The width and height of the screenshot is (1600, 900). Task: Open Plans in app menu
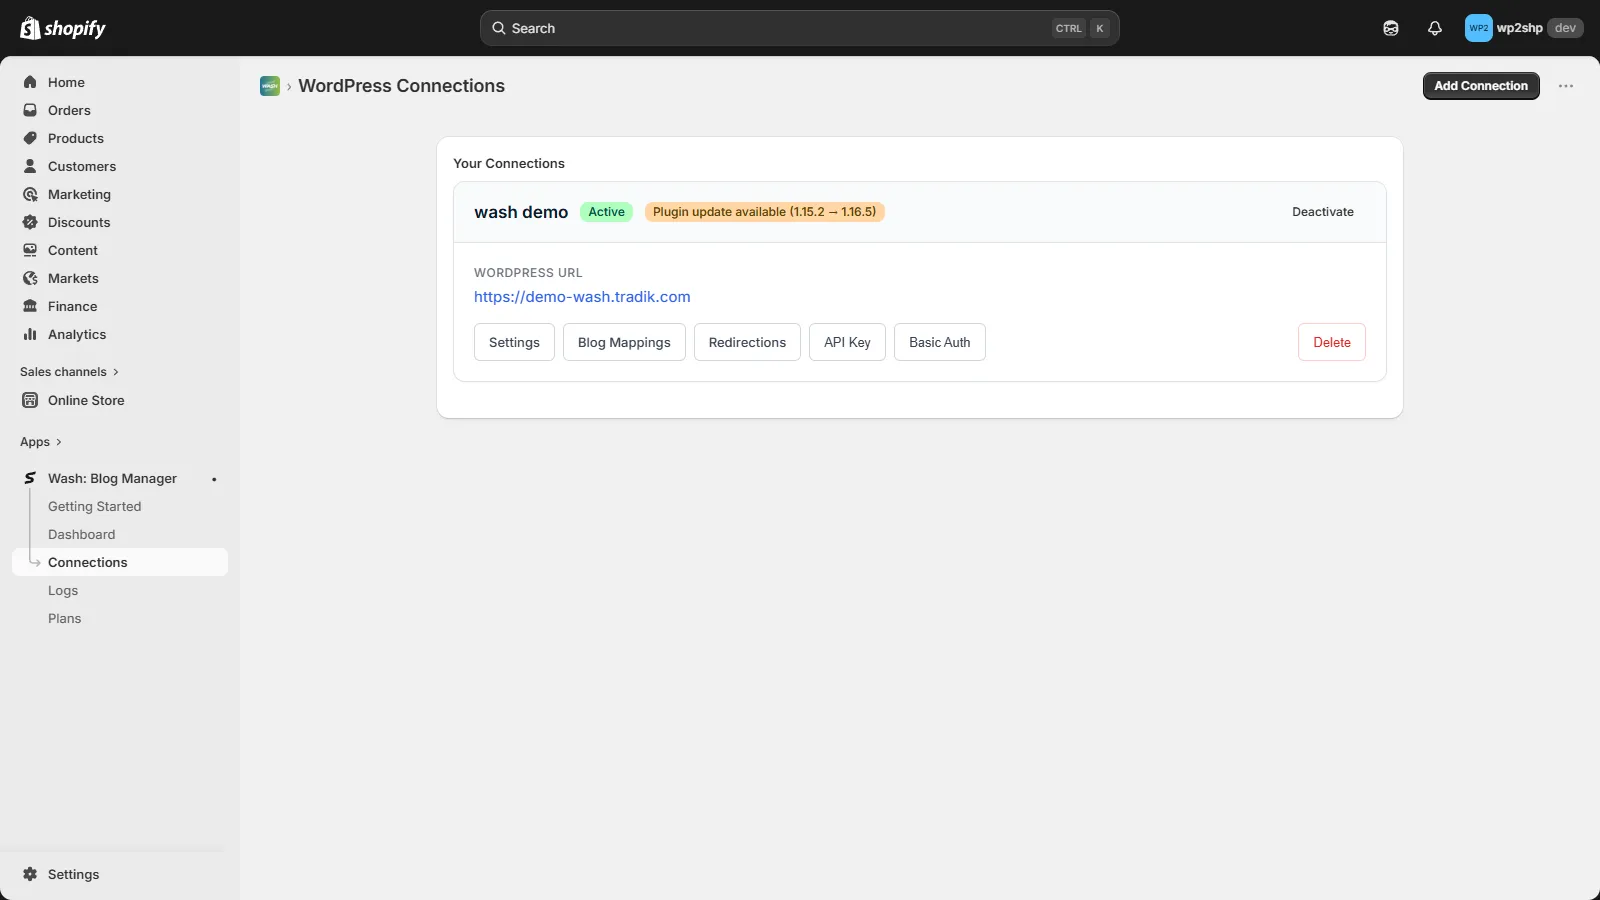tap(64, 618)
